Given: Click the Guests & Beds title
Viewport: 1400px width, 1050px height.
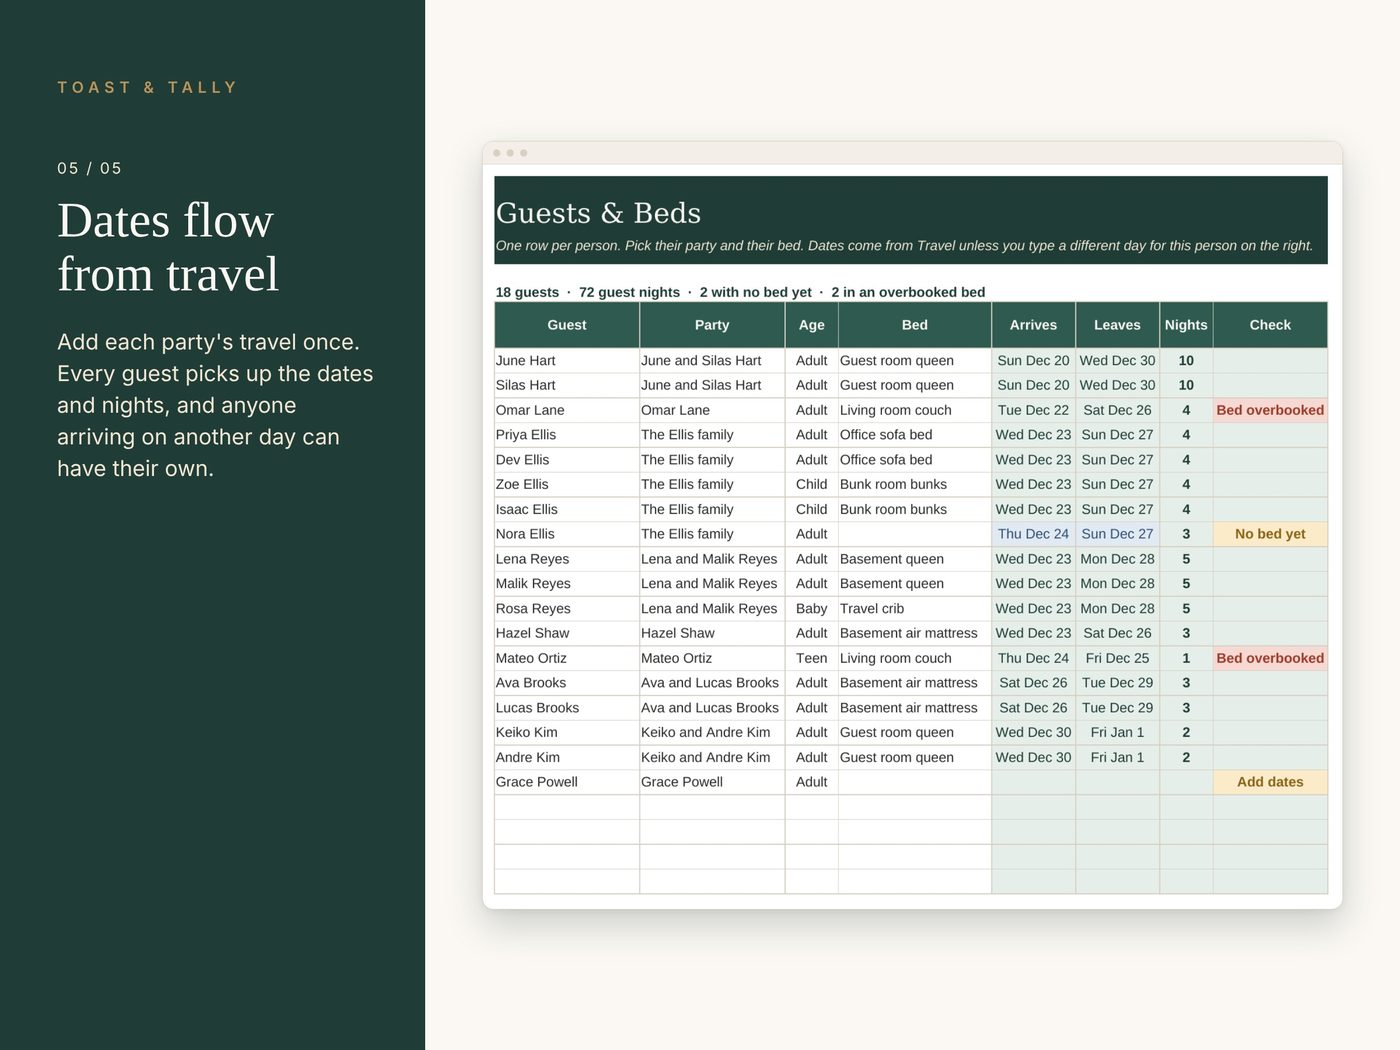Looking at the screenshot, I should [598, 213].
